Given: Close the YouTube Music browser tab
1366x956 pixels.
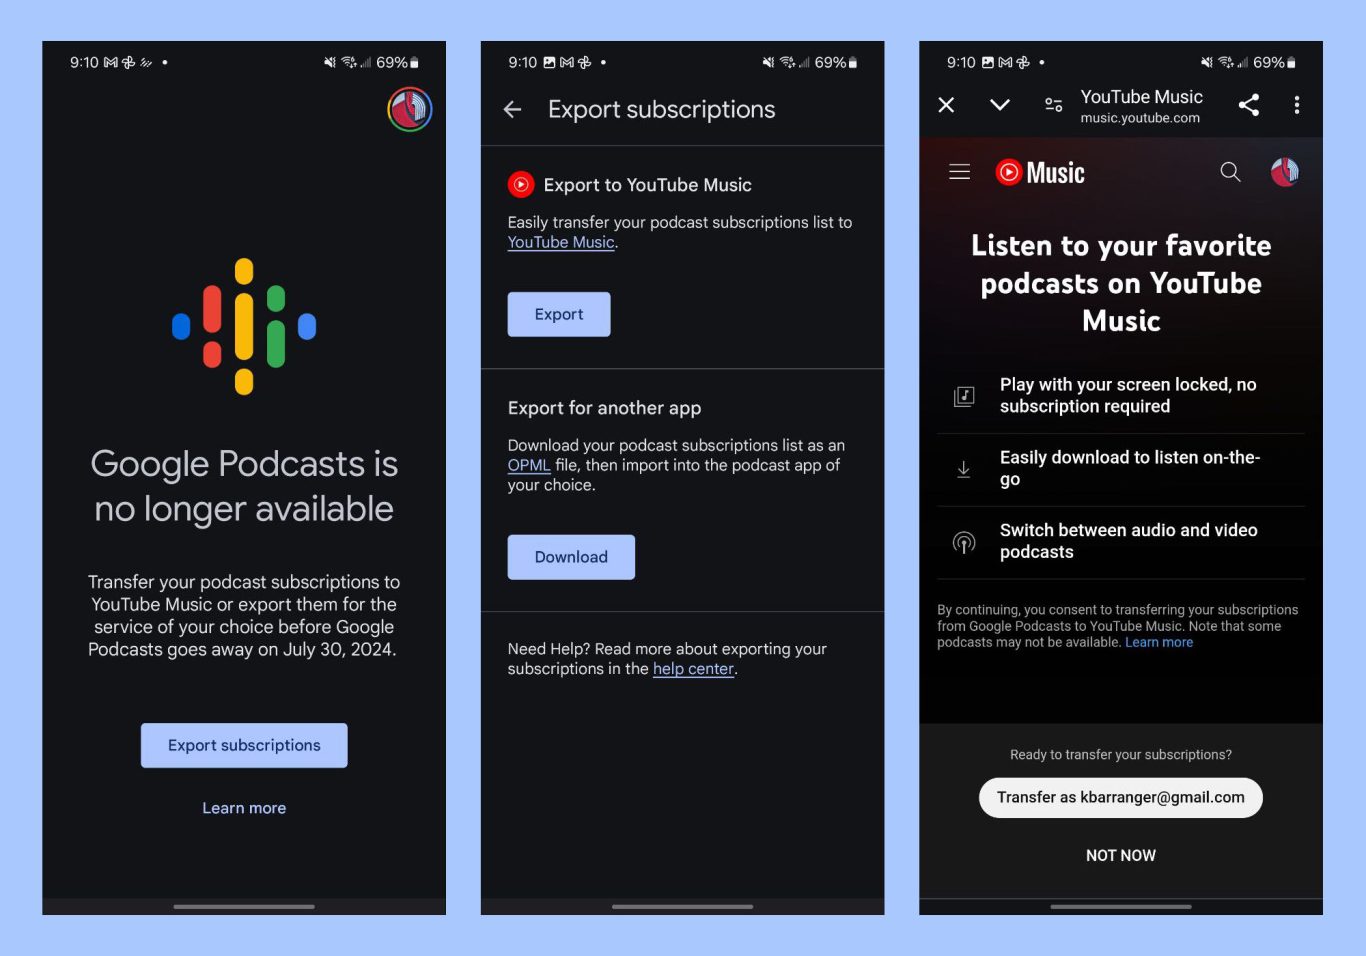Looking at the screenshot, I should 946,105.
